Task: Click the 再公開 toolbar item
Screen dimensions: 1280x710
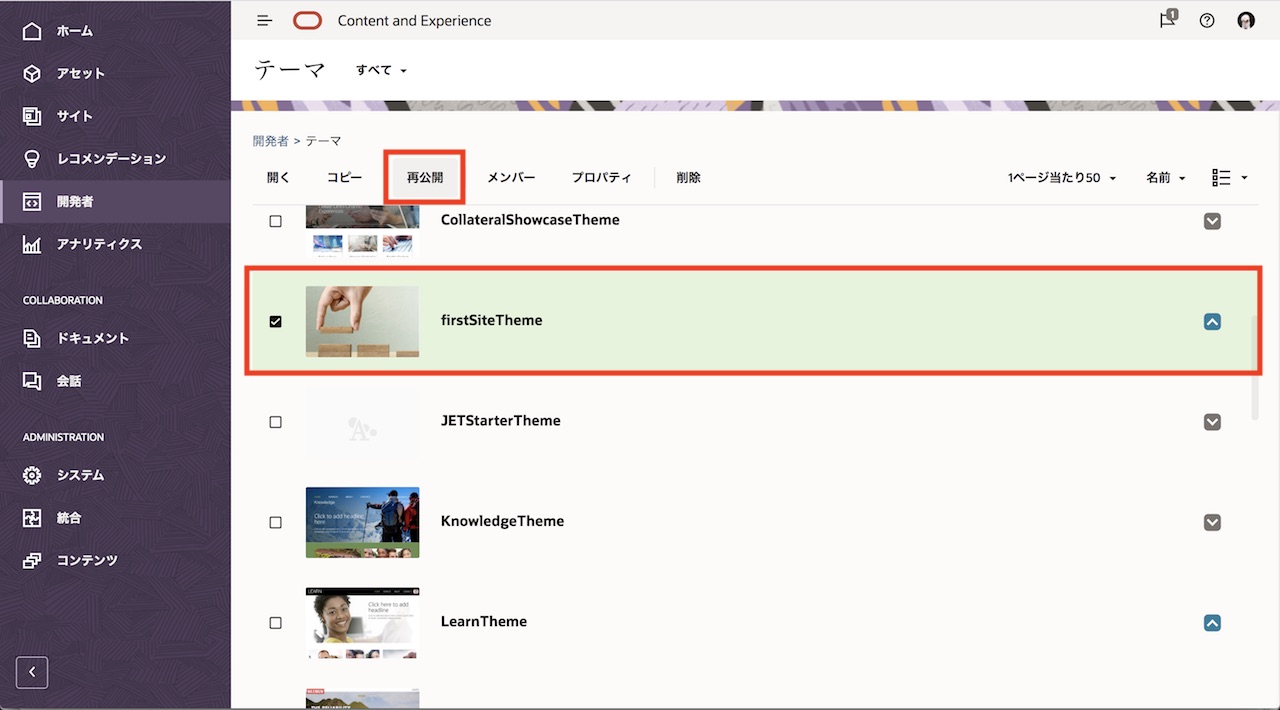Action: [425, 177]
